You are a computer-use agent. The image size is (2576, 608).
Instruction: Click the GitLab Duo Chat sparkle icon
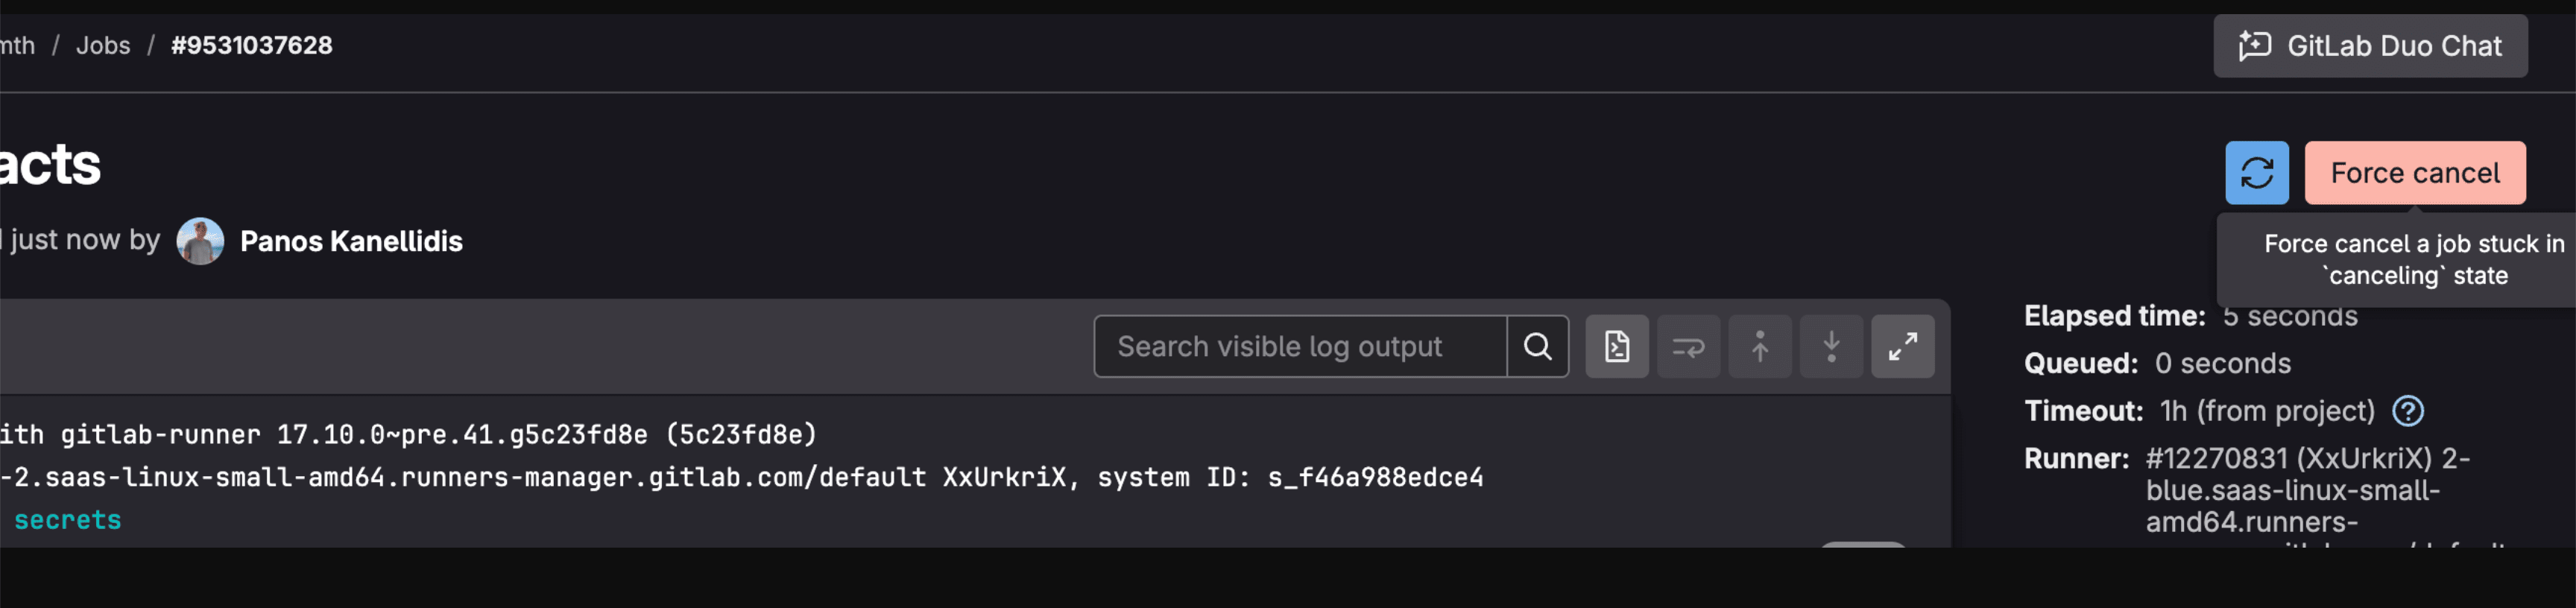coord(2254,46)
